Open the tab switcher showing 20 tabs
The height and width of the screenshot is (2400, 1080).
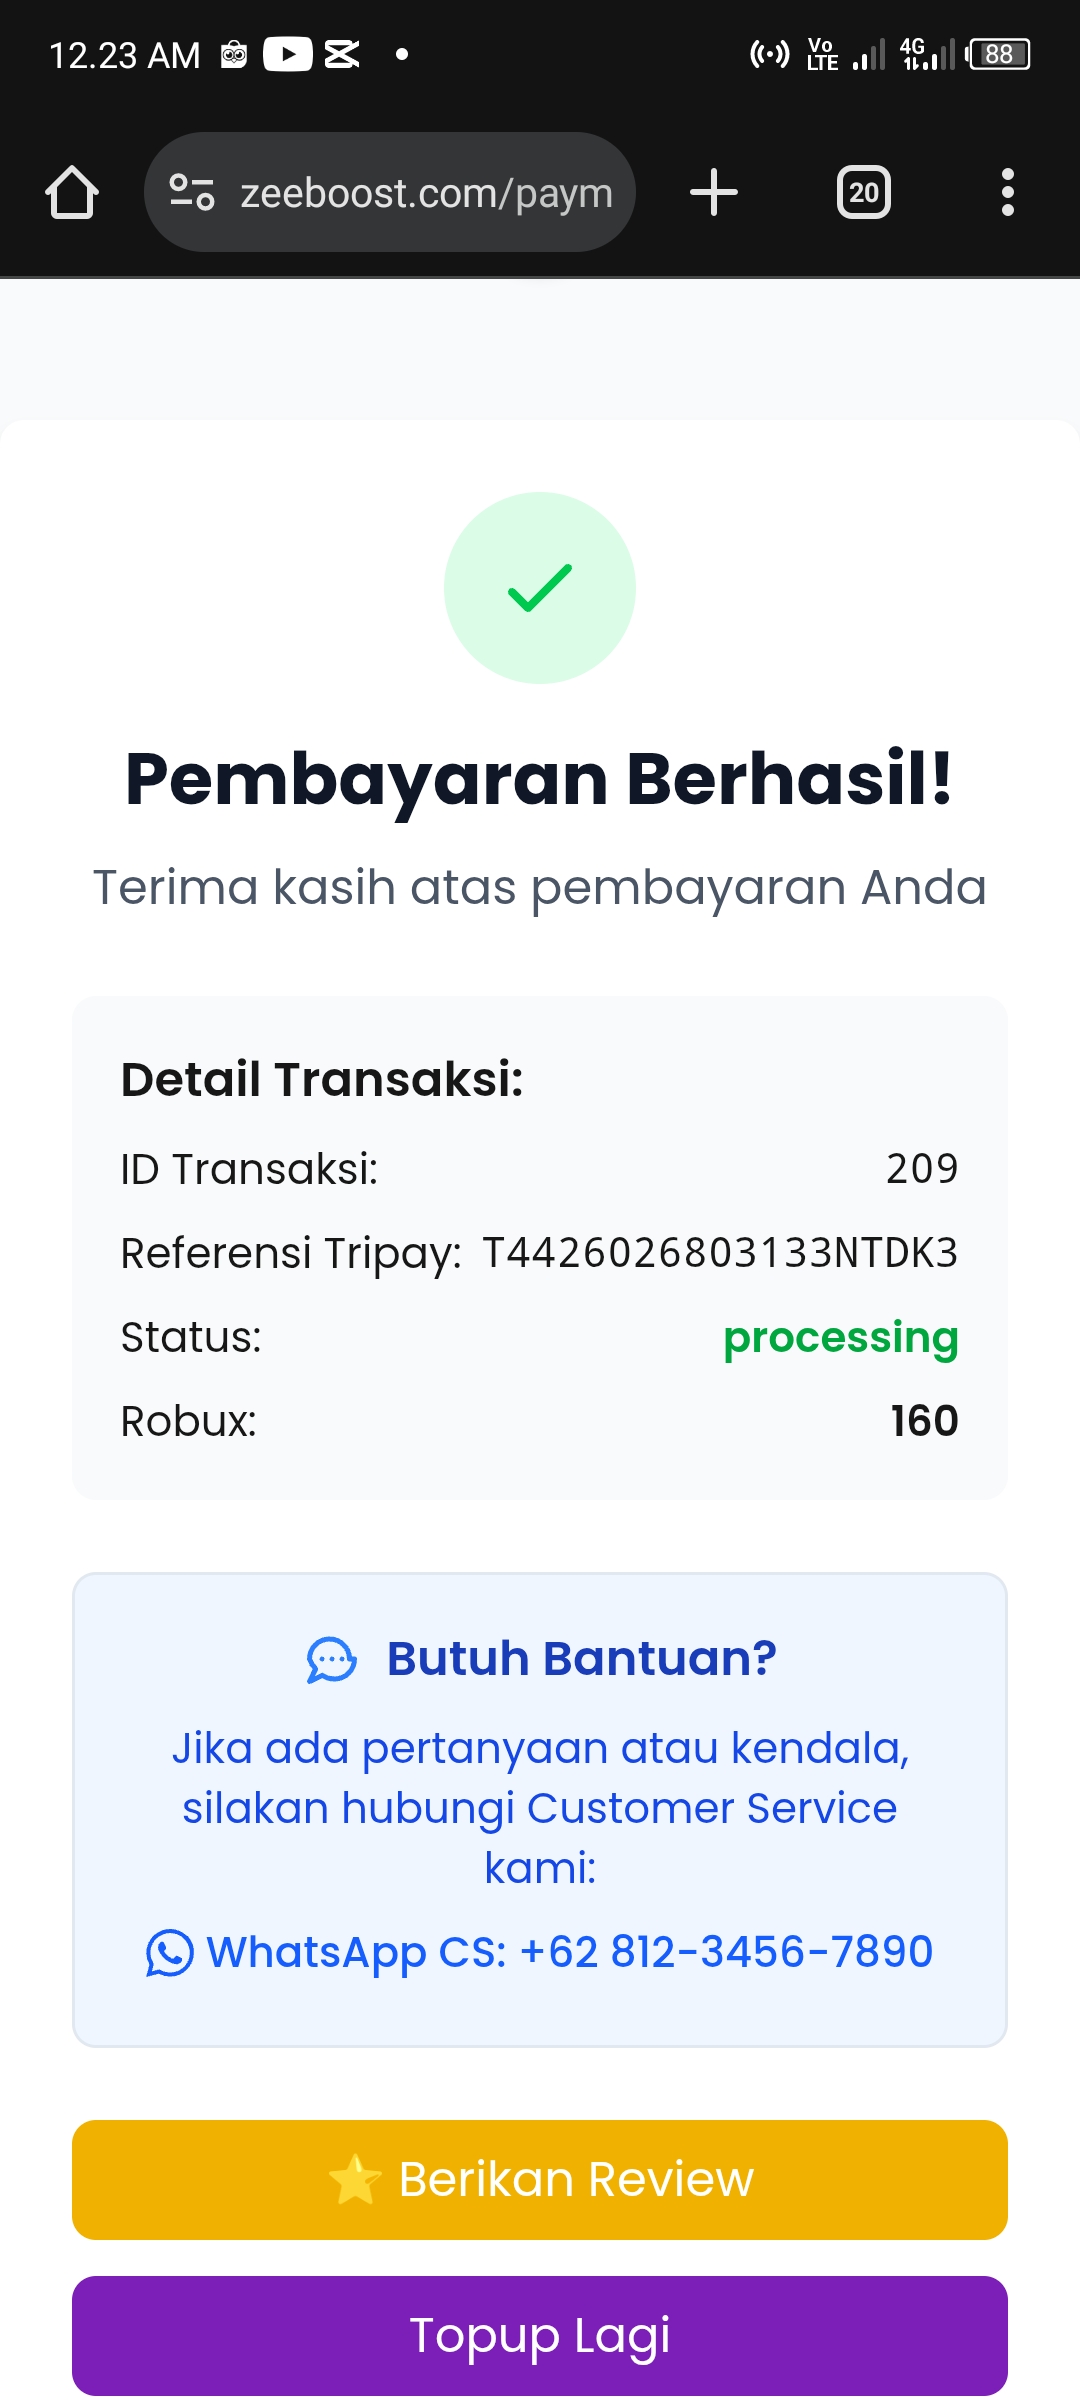click(864, 192)
